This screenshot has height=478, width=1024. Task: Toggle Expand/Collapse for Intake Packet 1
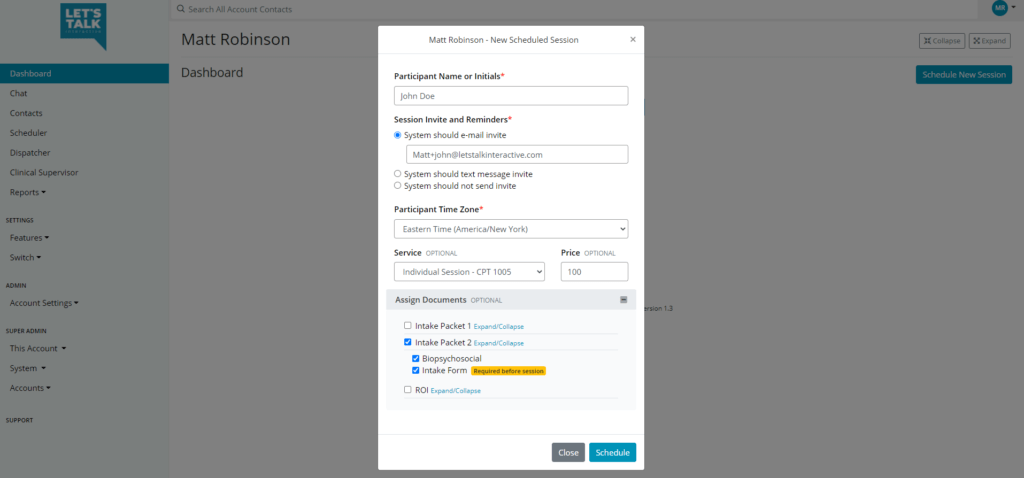coord(498,327)
